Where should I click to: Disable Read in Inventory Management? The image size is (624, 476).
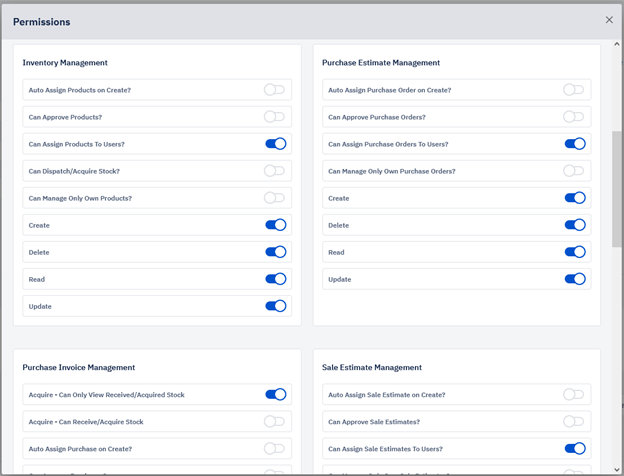click(x=276, y=279)
